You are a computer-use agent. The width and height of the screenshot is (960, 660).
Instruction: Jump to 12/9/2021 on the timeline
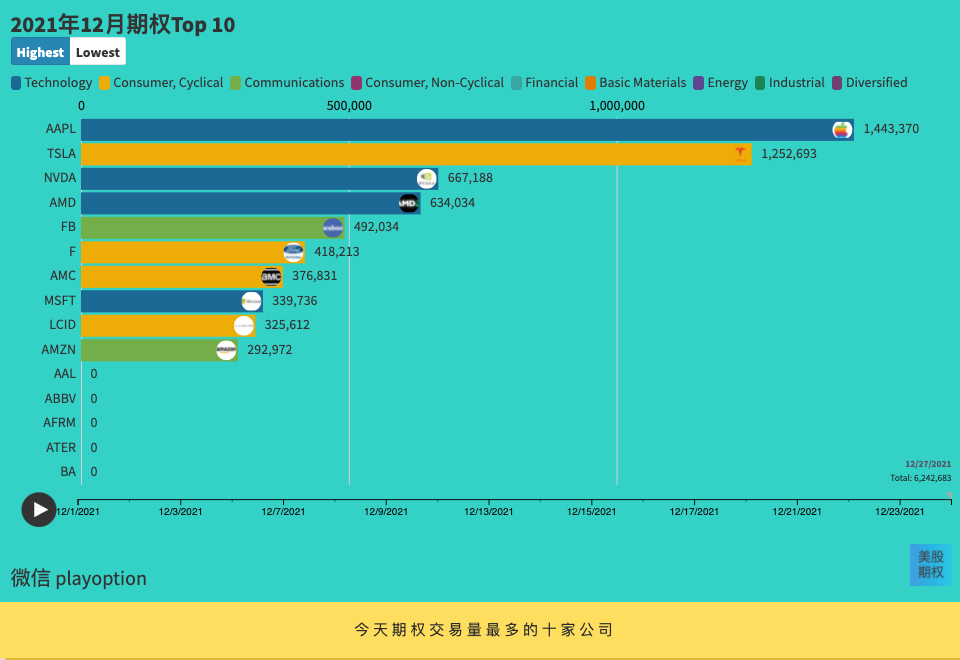click(386, 511)
